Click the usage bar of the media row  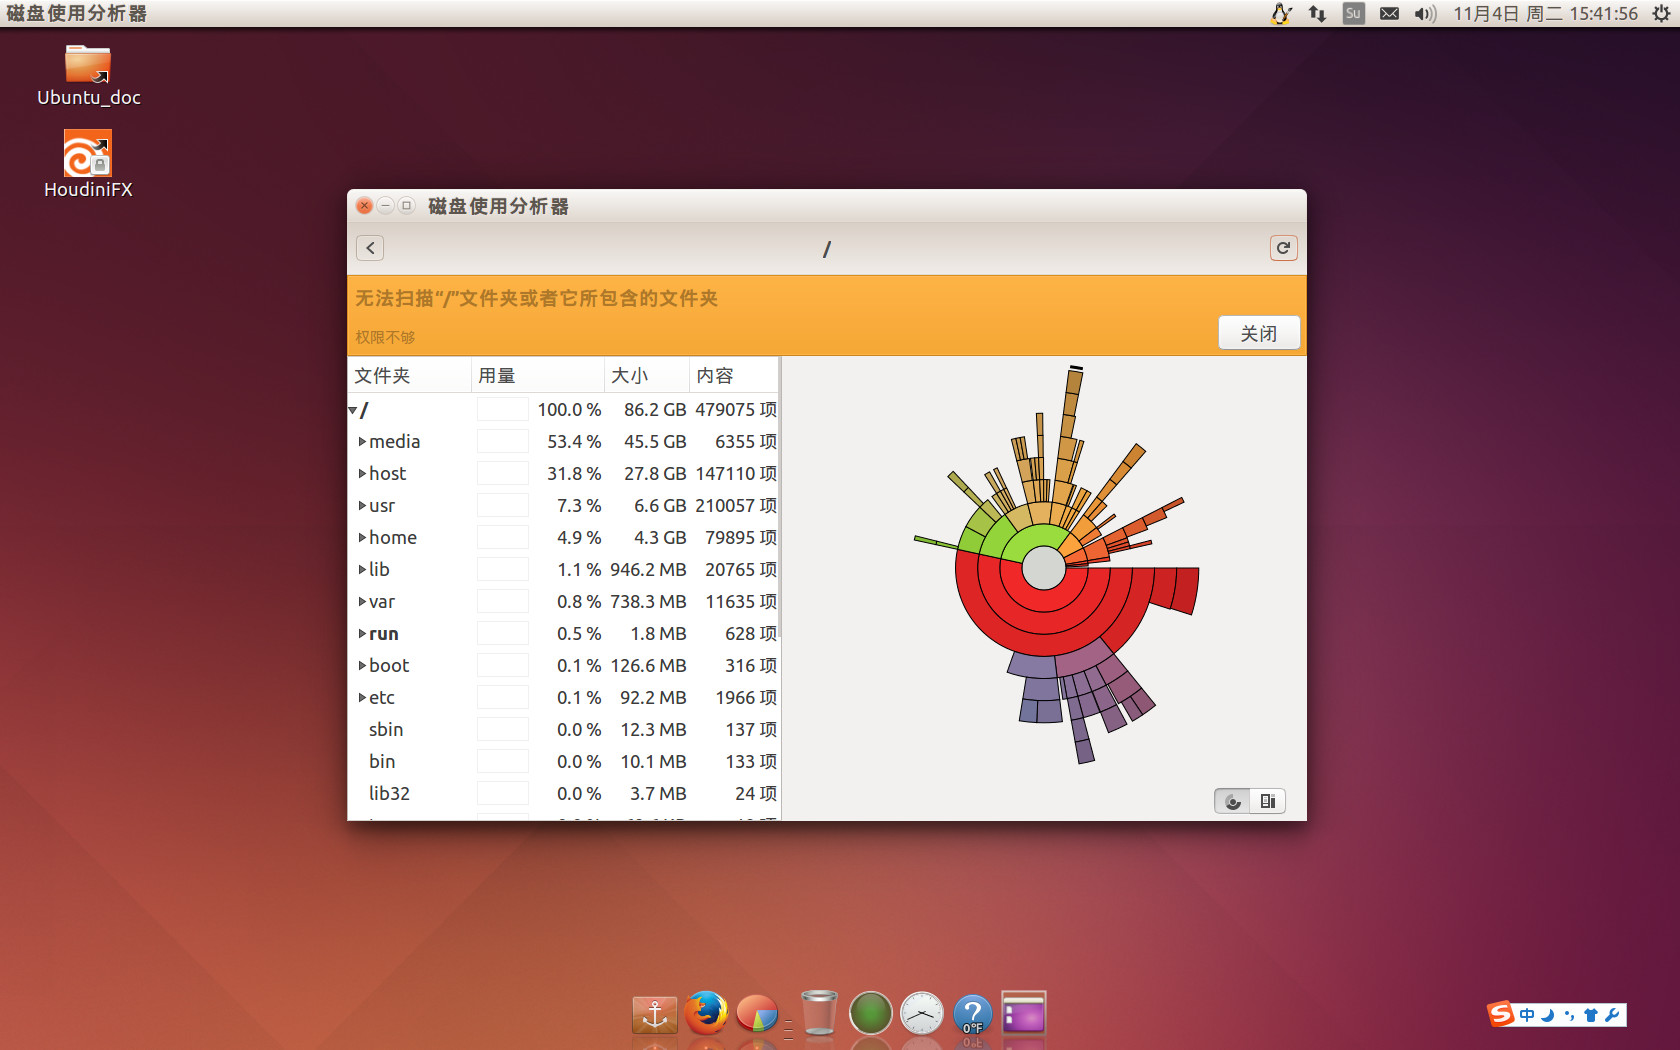coord(503,442)
